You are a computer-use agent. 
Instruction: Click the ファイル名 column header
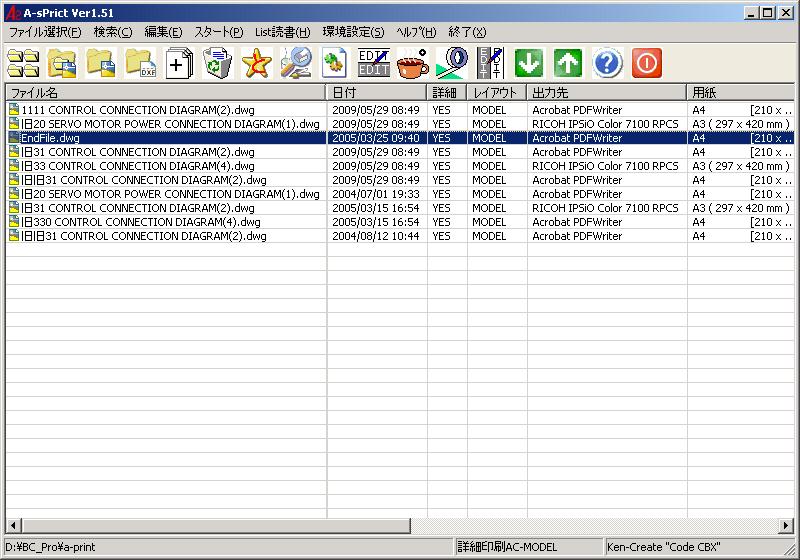pyautogui.click(x=165, y=92)
